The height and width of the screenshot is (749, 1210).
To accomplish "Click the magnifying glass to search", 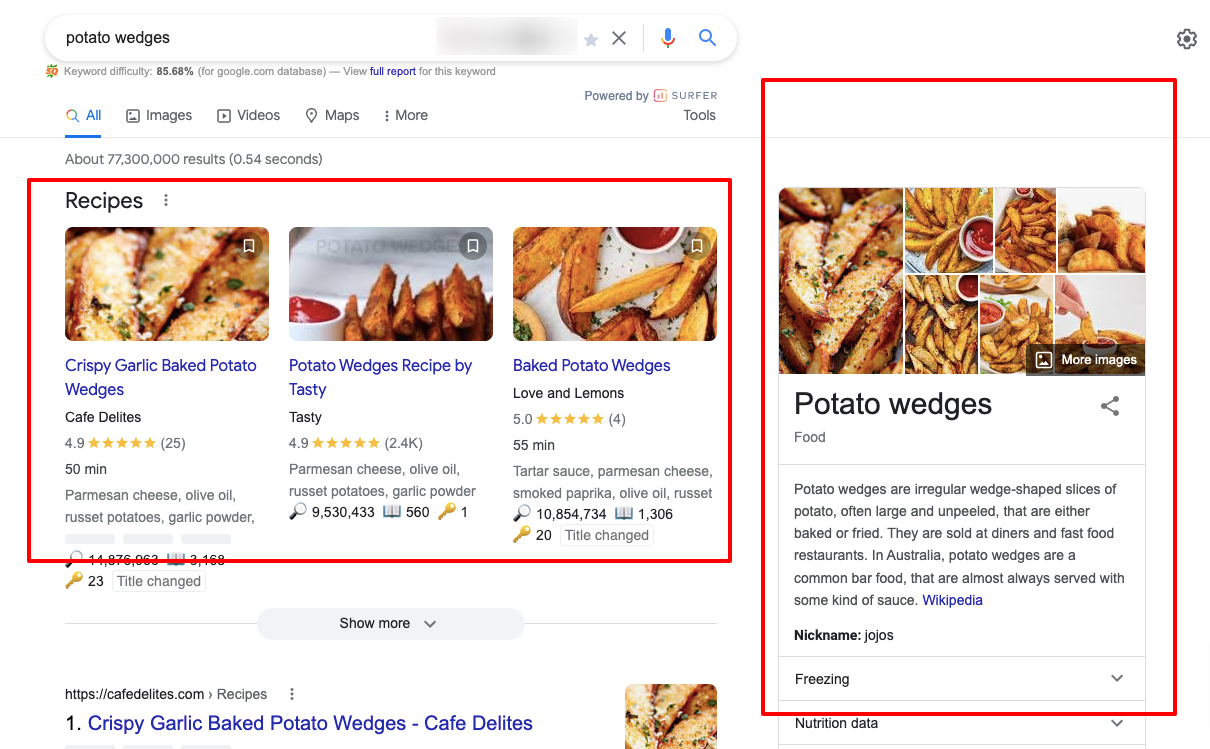I will point(707,37).
